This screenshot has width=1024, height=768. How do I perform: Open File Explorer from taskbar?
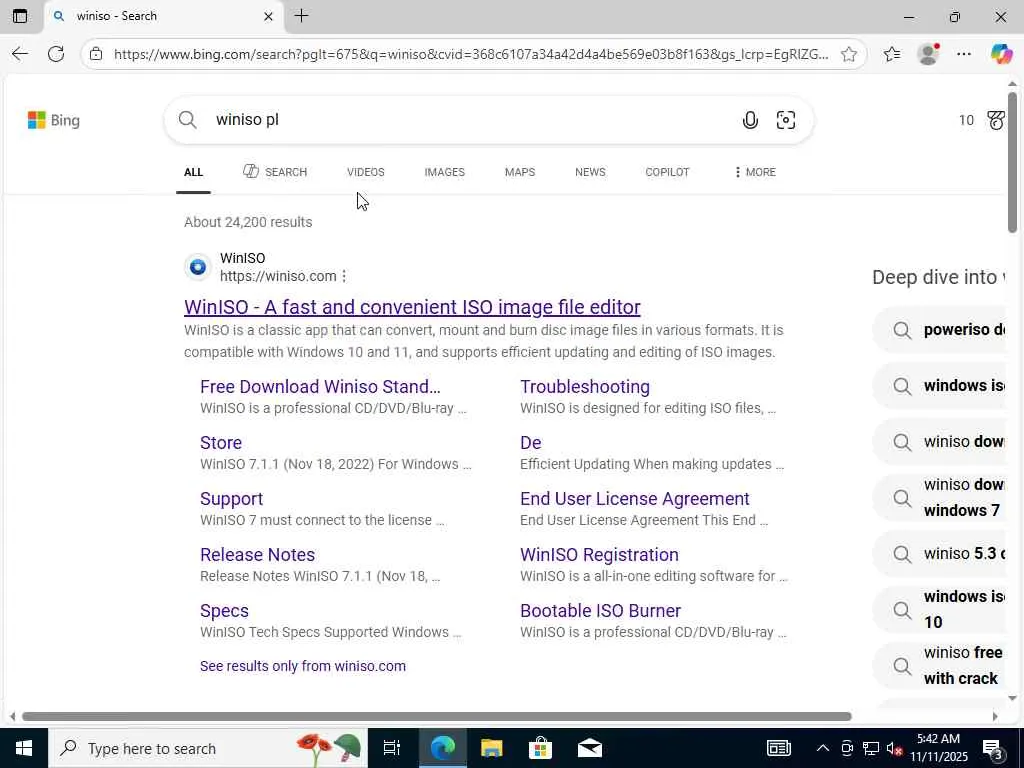click(x=491, y=748)
